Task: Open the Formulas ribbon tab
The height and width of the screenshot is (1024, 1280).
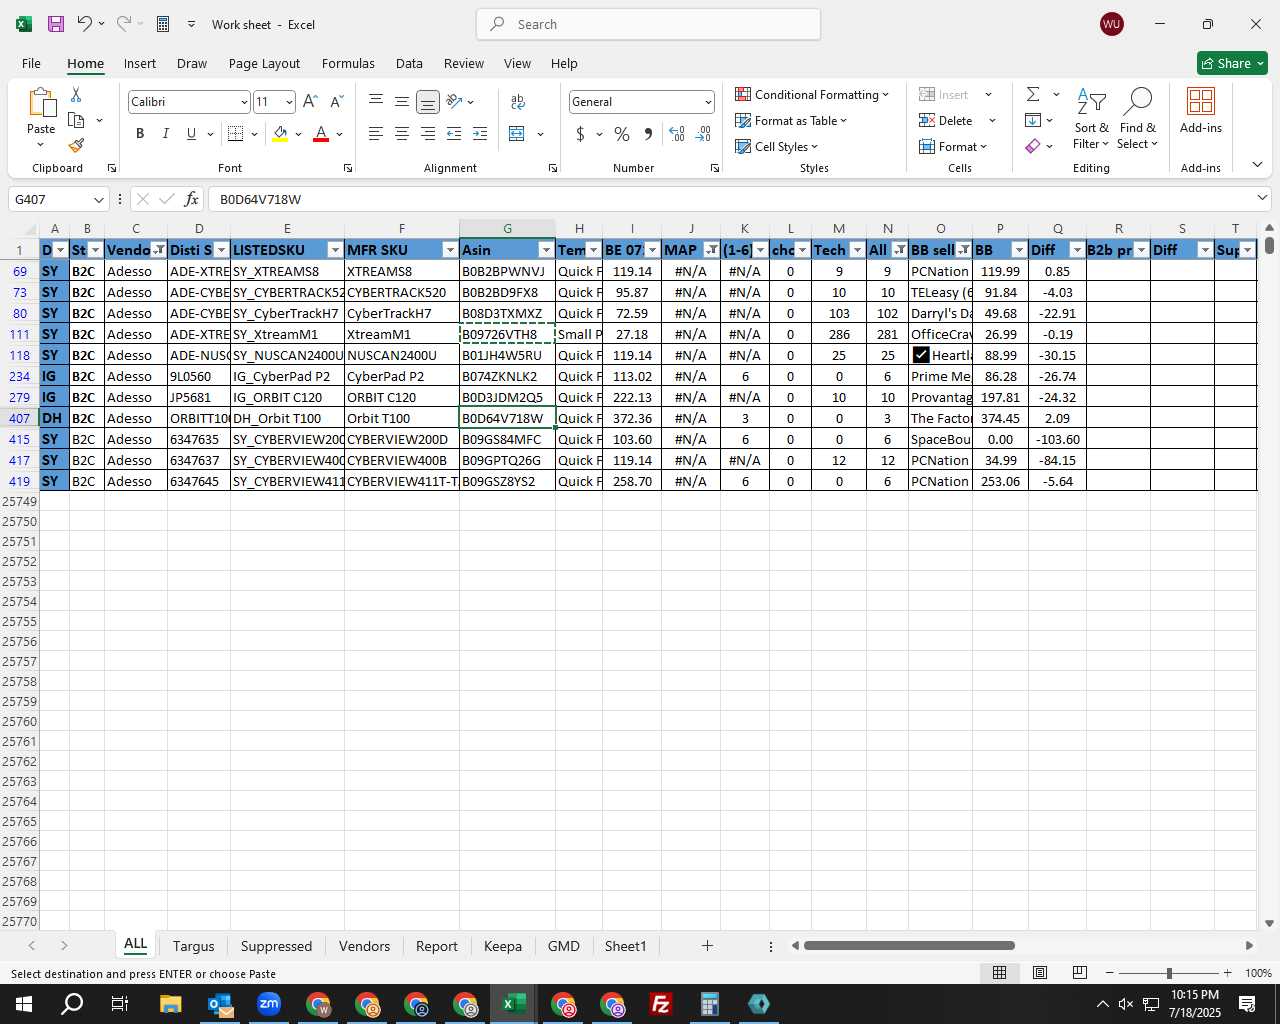Action: [348, 63]
